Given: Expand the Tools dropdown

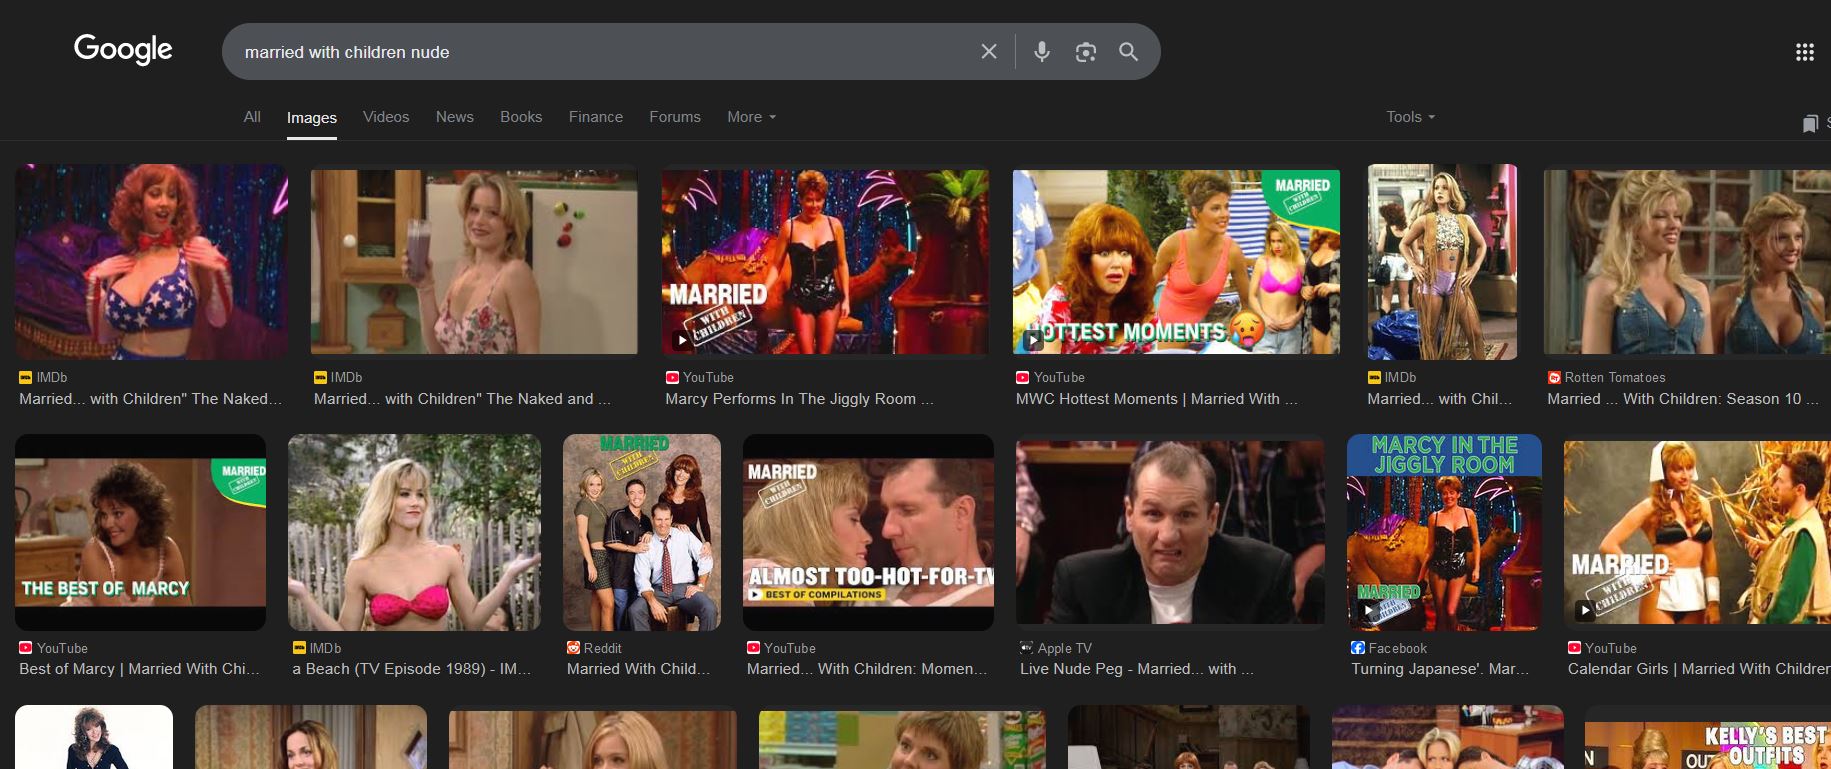Looking at the screenshot, I should pyautogui.click(x=1410, y=117).
